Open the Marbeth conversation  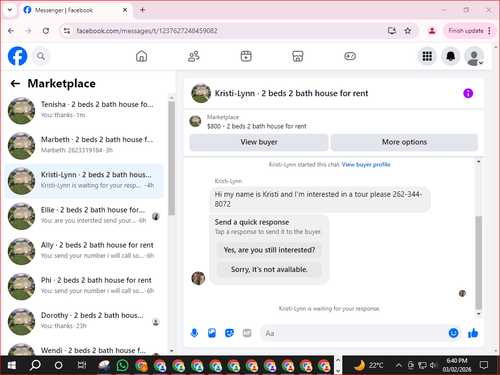pos(84,145)
